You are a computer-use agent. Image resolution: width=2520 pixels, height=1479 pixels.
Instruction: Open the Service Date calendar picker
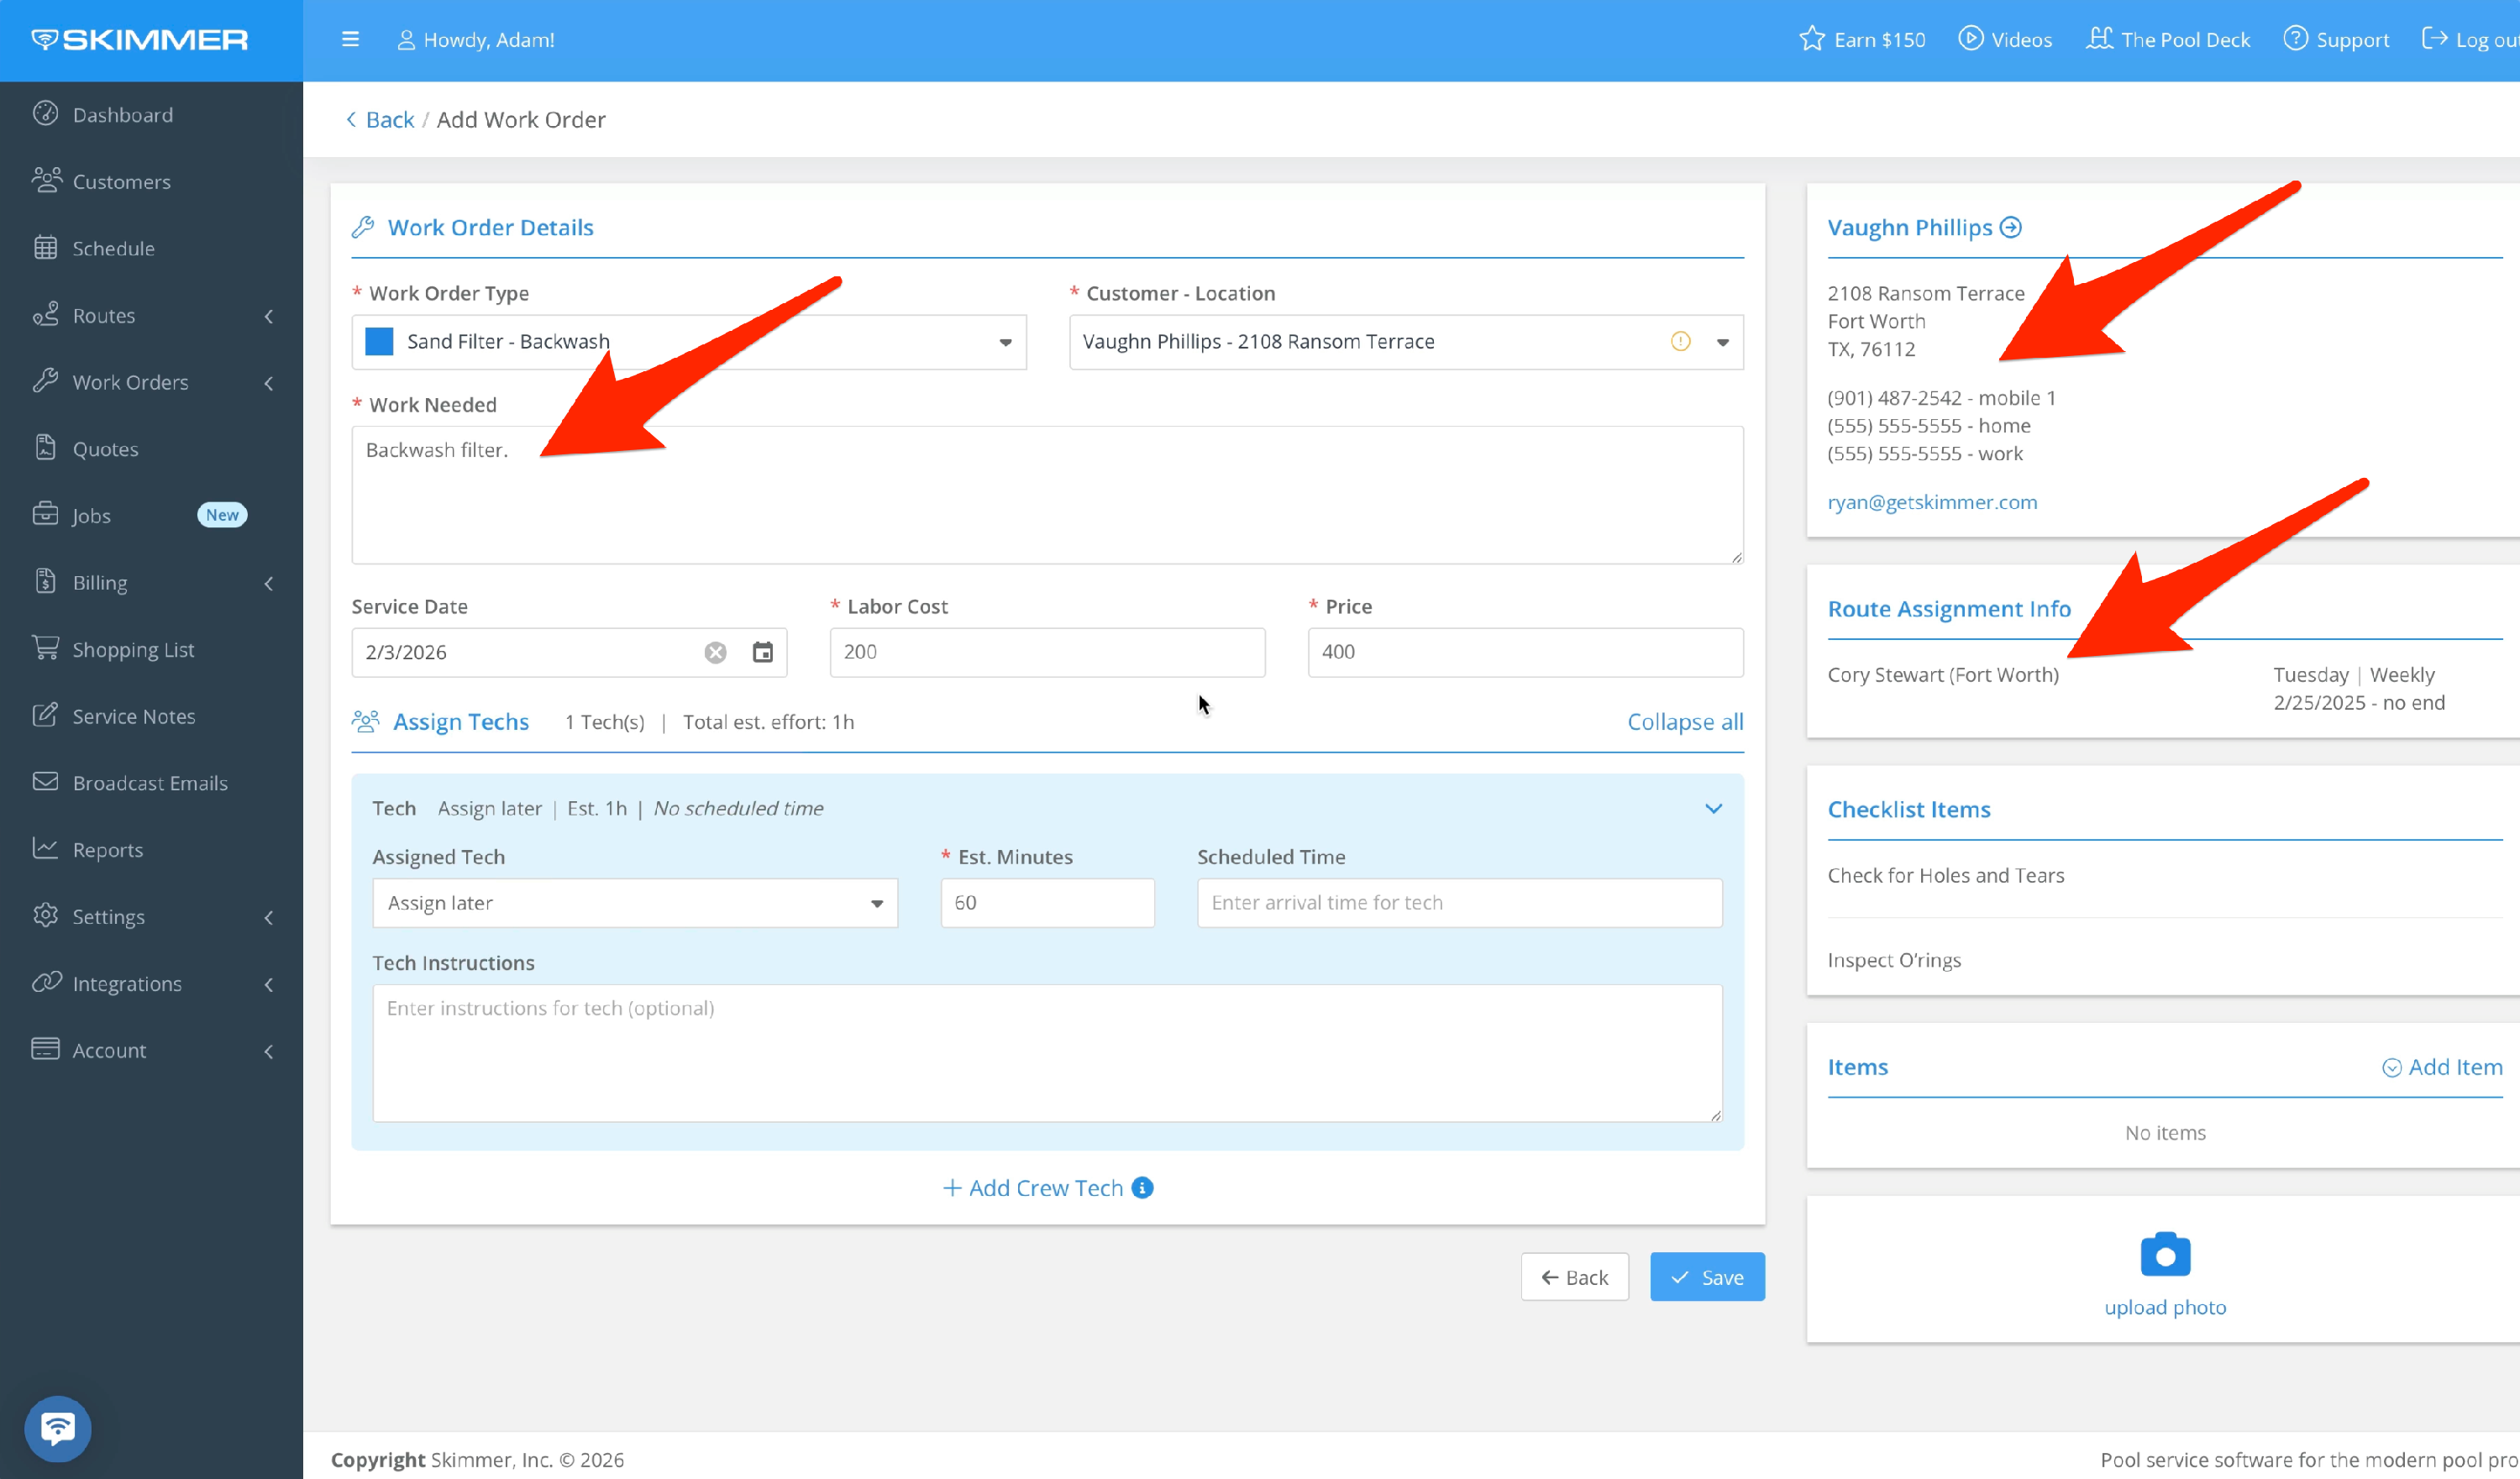(763, 653)
